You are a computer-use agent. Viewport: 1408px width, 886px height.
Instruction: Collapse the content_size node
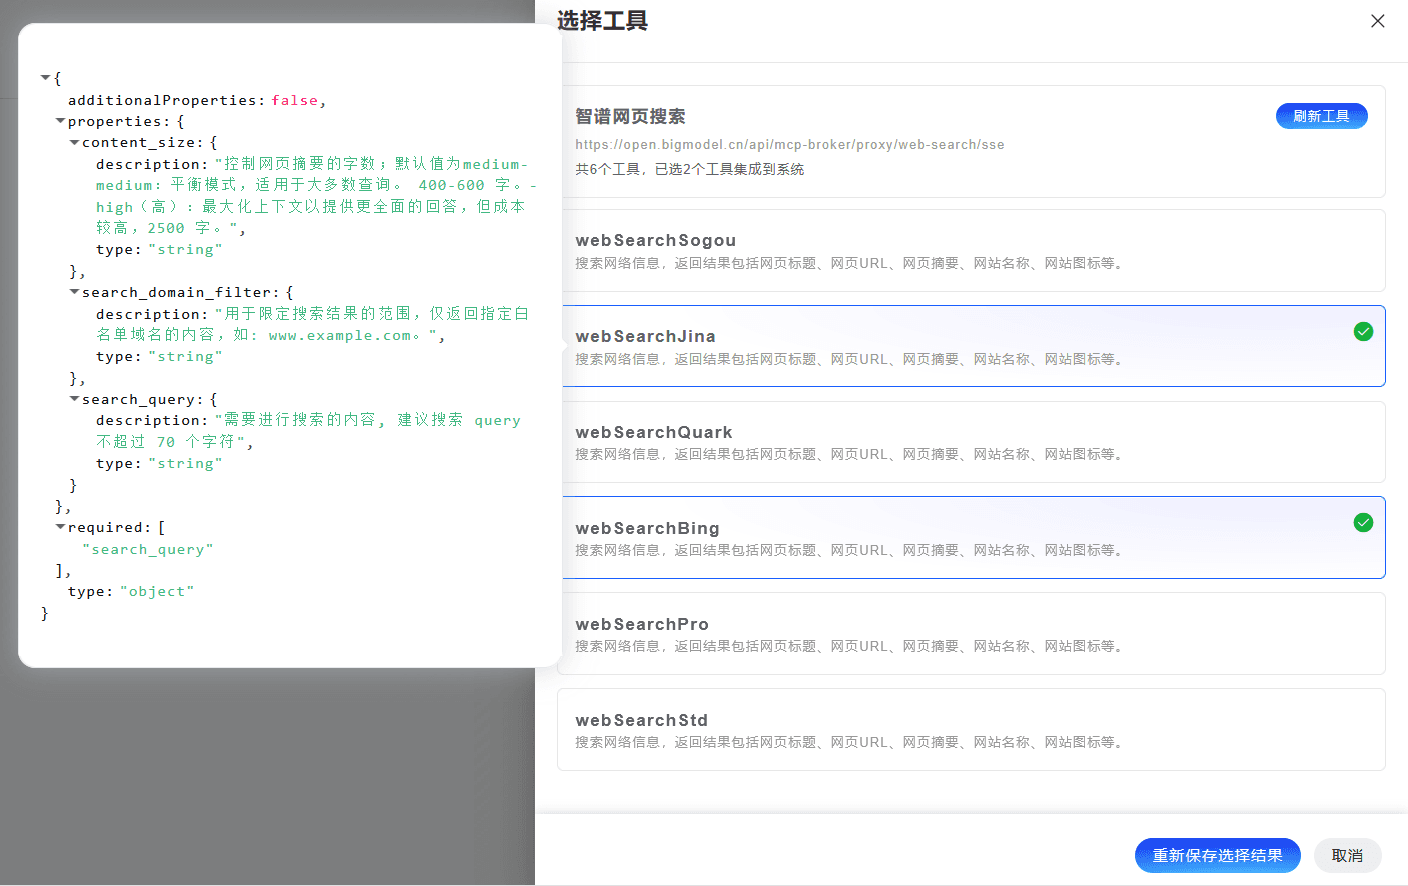[74, 143]
